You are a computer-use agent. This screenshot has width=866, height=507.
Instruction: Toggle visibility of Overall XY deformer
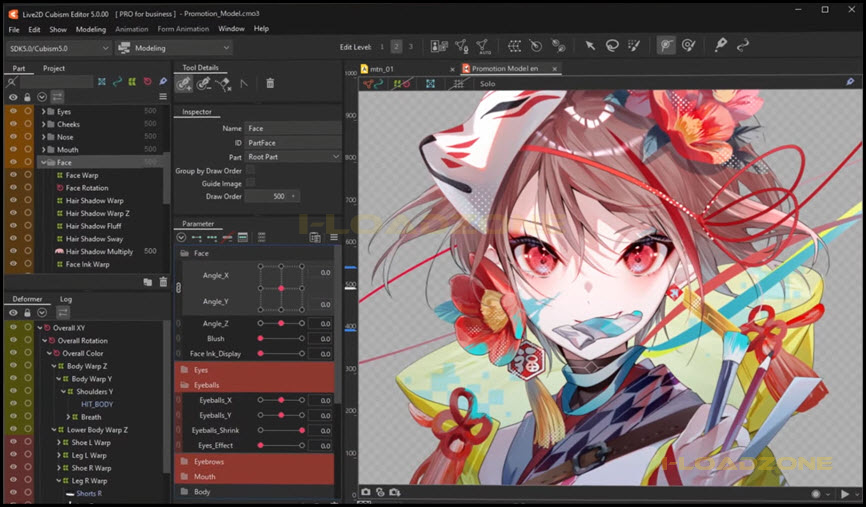pos(13,328)
